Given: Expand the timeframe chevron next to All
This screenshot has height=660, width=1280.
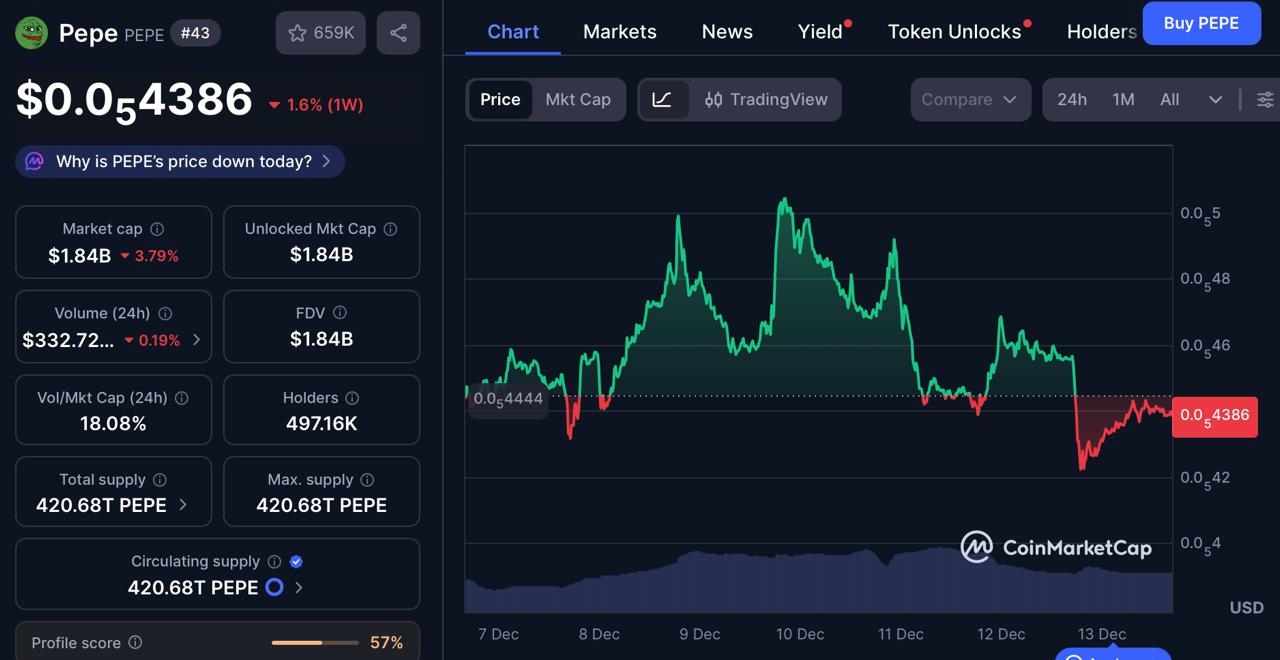Looking at the screenshot, I should 1216,99.
